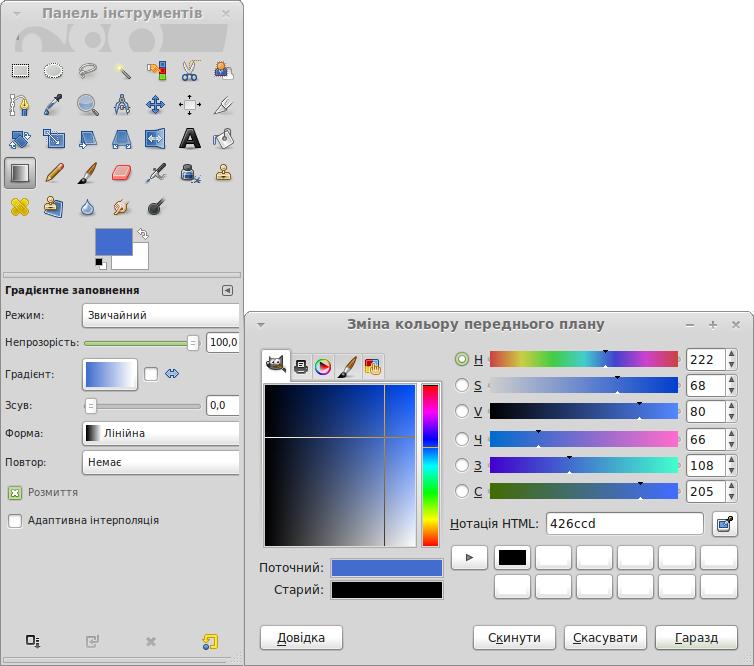Image resolution: width=754 pixels, height=666 pixels.
Task: Switch to the CMYK printer tab
Action: tap(301, 367)
